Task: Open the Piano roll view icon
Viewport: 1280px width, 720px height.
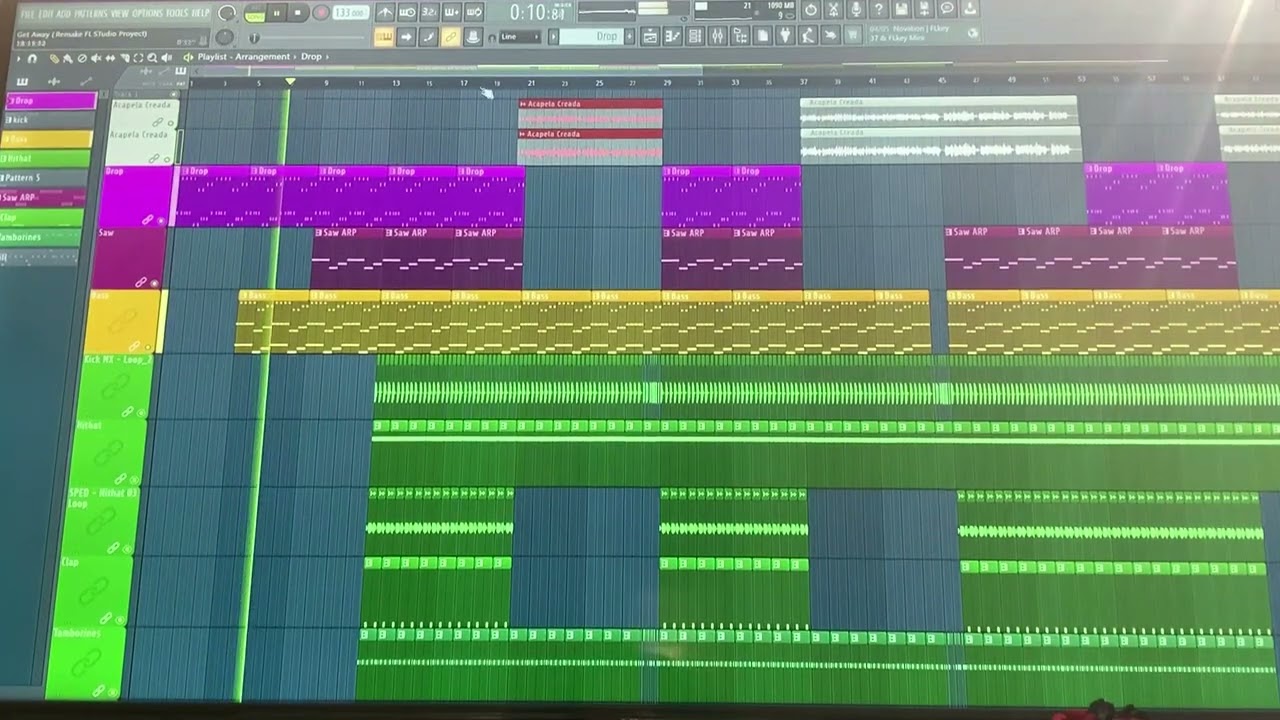Action: point(672,36)
